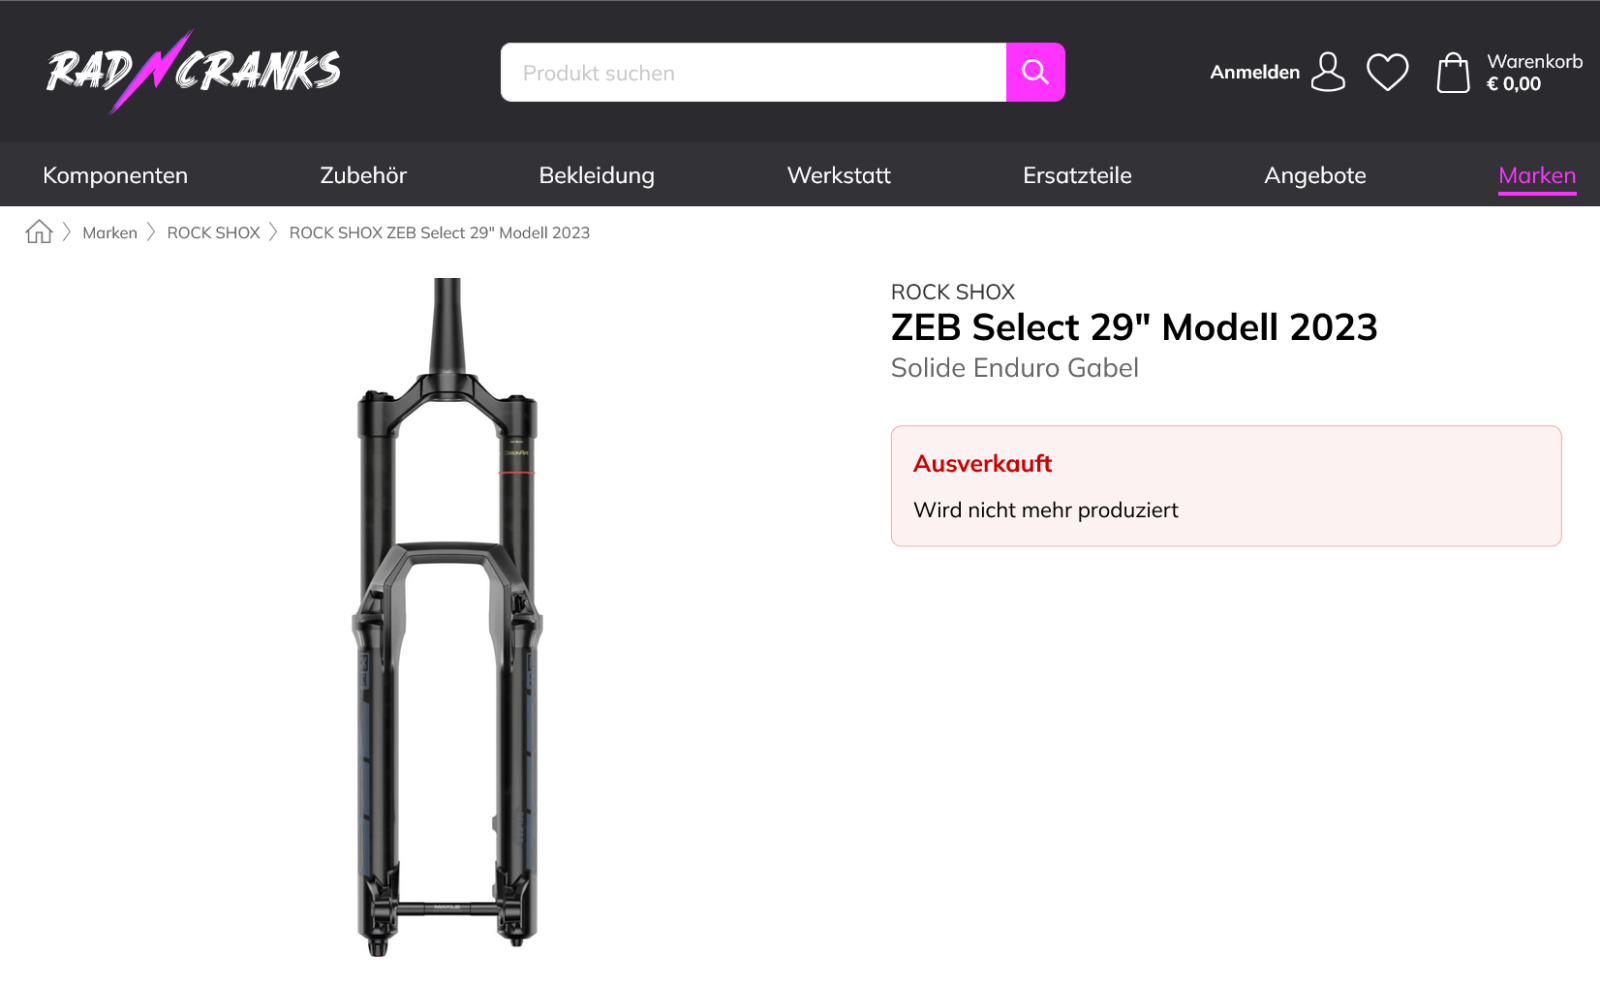Enlarge the ZEB fork product image

(447, 617)
